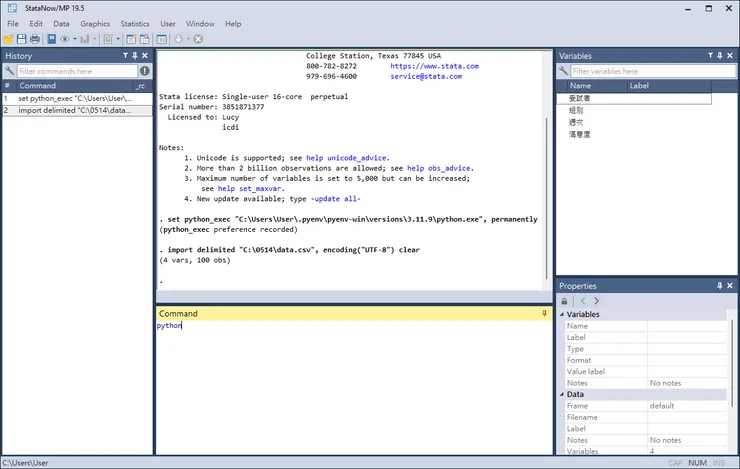740x469 pixels.
Task: Open the Viewer icon dropdown arrow
Action: click(x=75, y=39)
